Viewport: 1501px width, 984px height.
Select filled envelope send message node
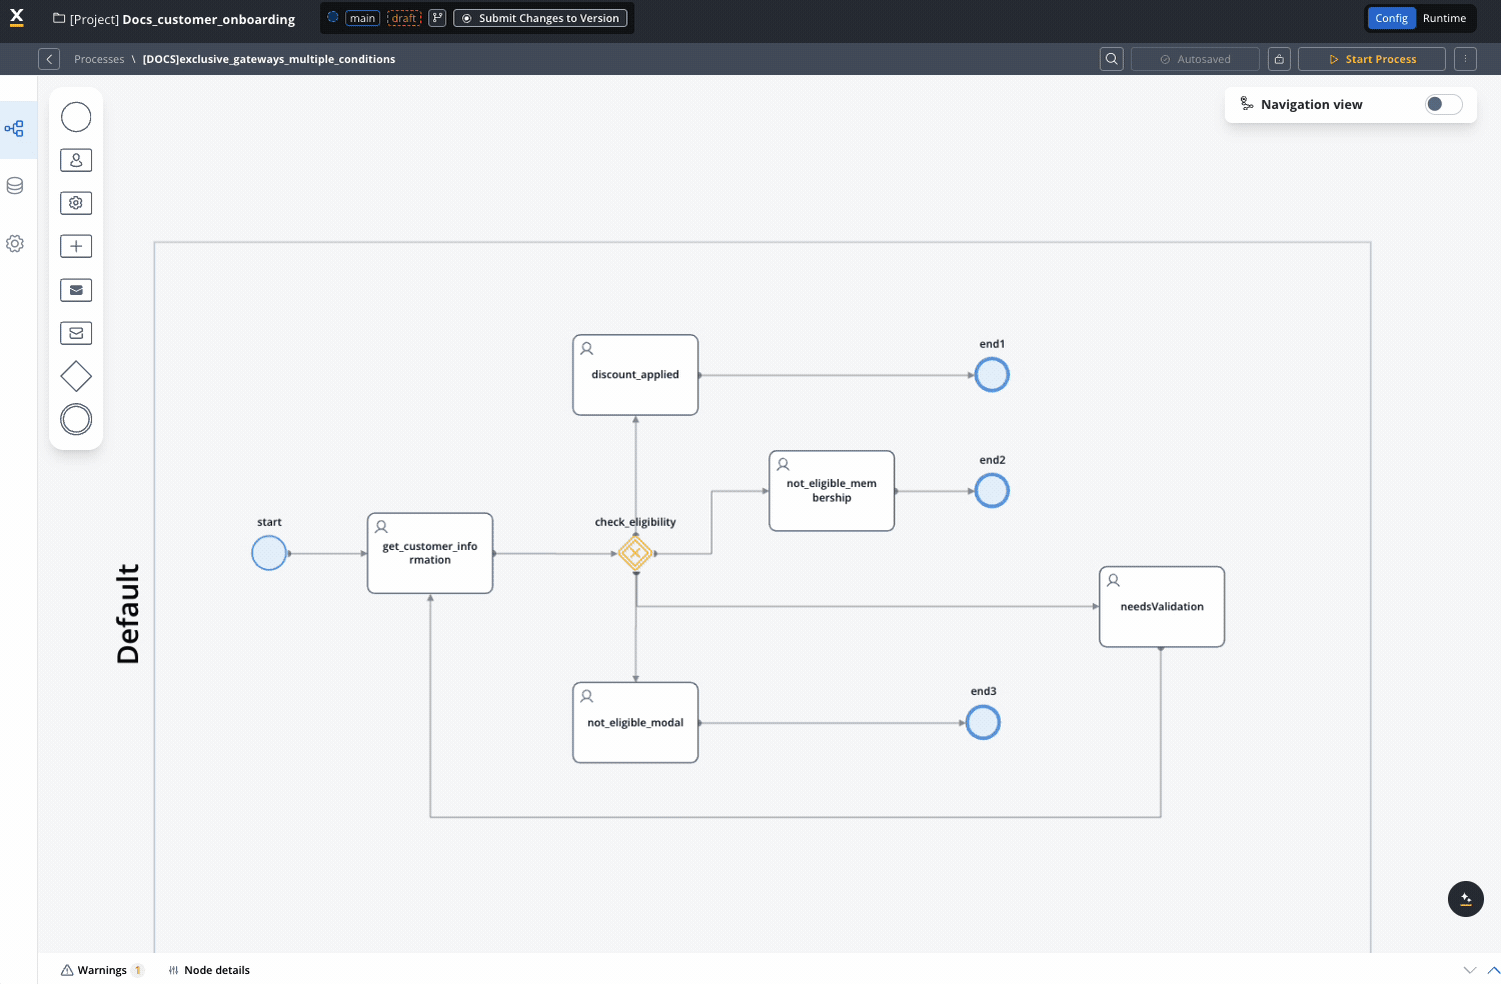coord(76,290)
